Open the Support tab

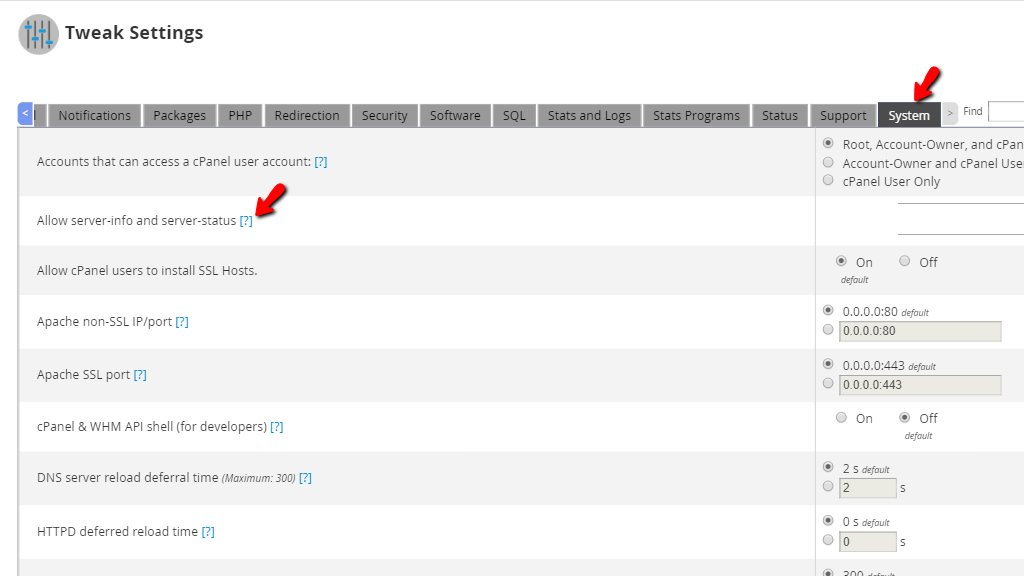[843, 116]
